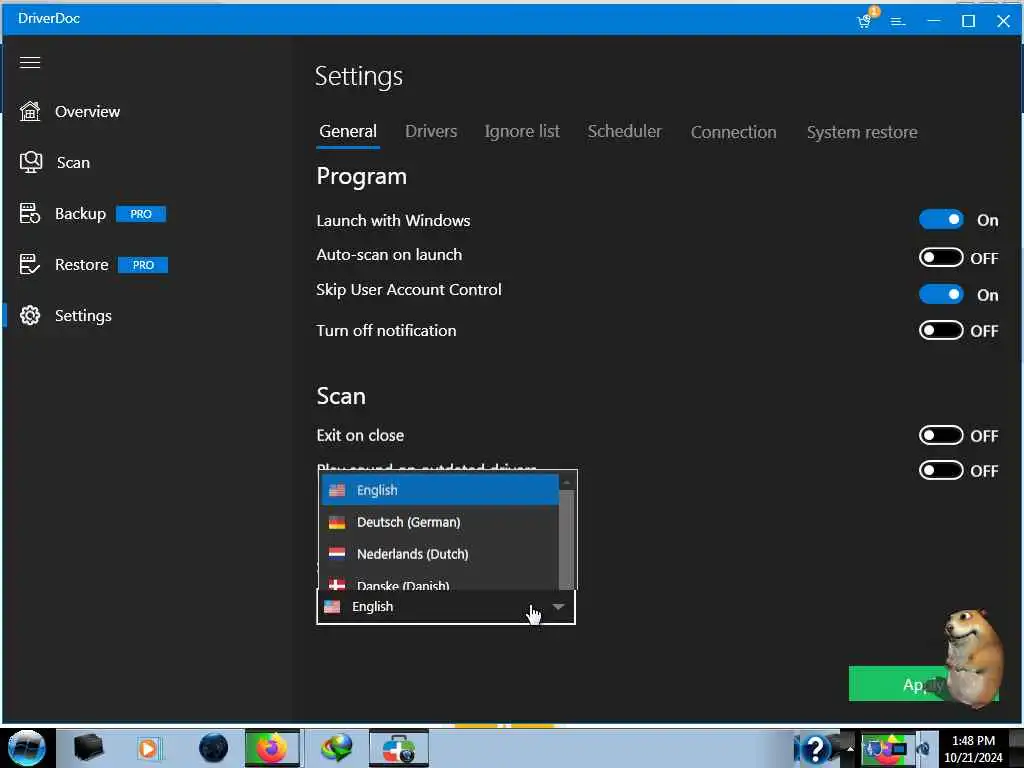
Task: Open the Scheduler tab
Action: pyautogui.click(x=624, y=131)
